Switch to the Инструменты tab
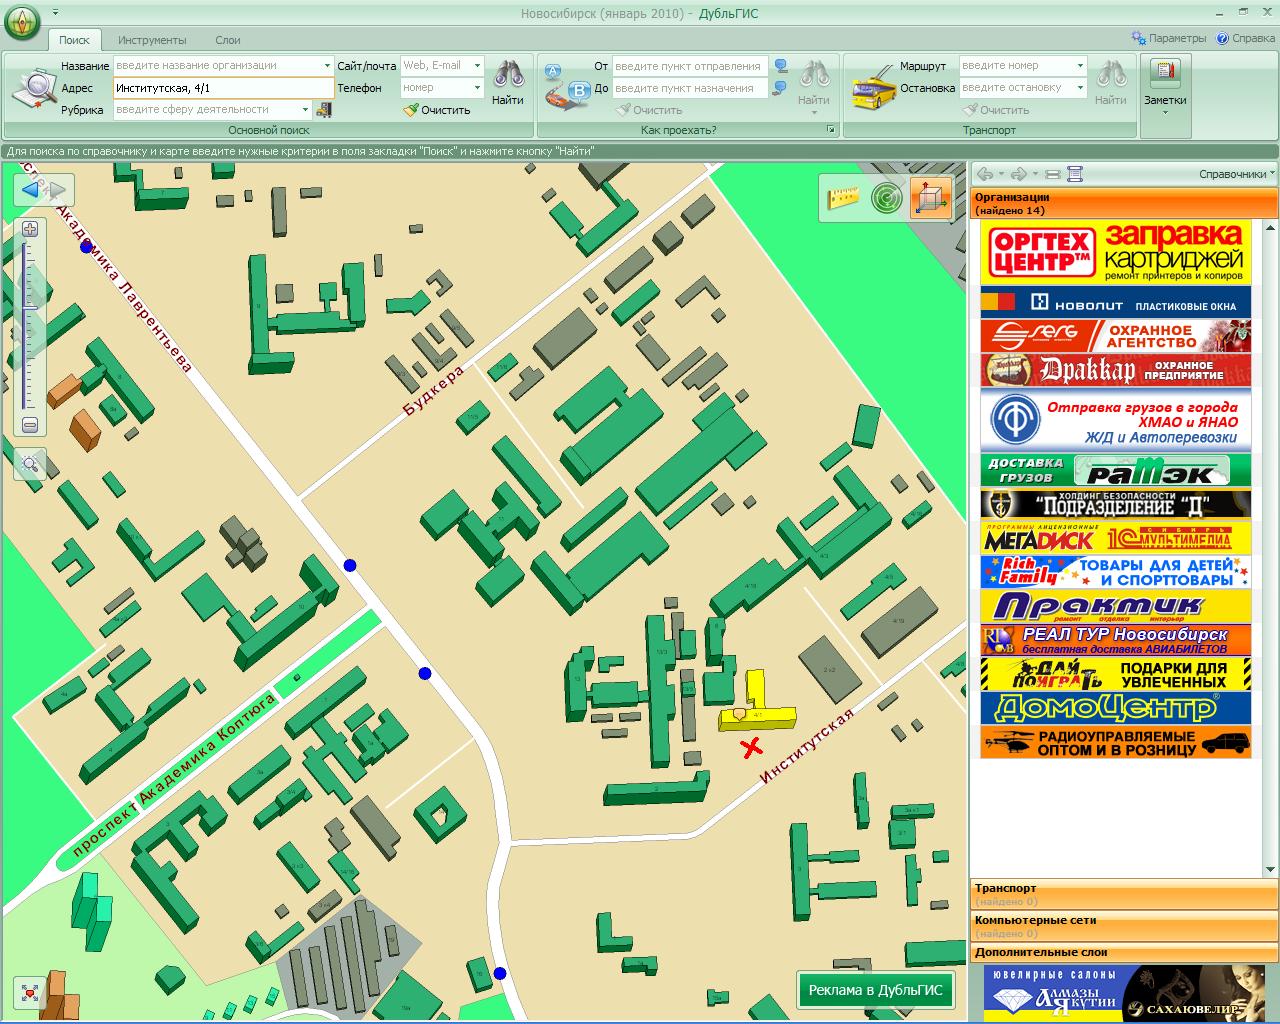This screenshot has width=1280, height=1024. pos(152,40)
